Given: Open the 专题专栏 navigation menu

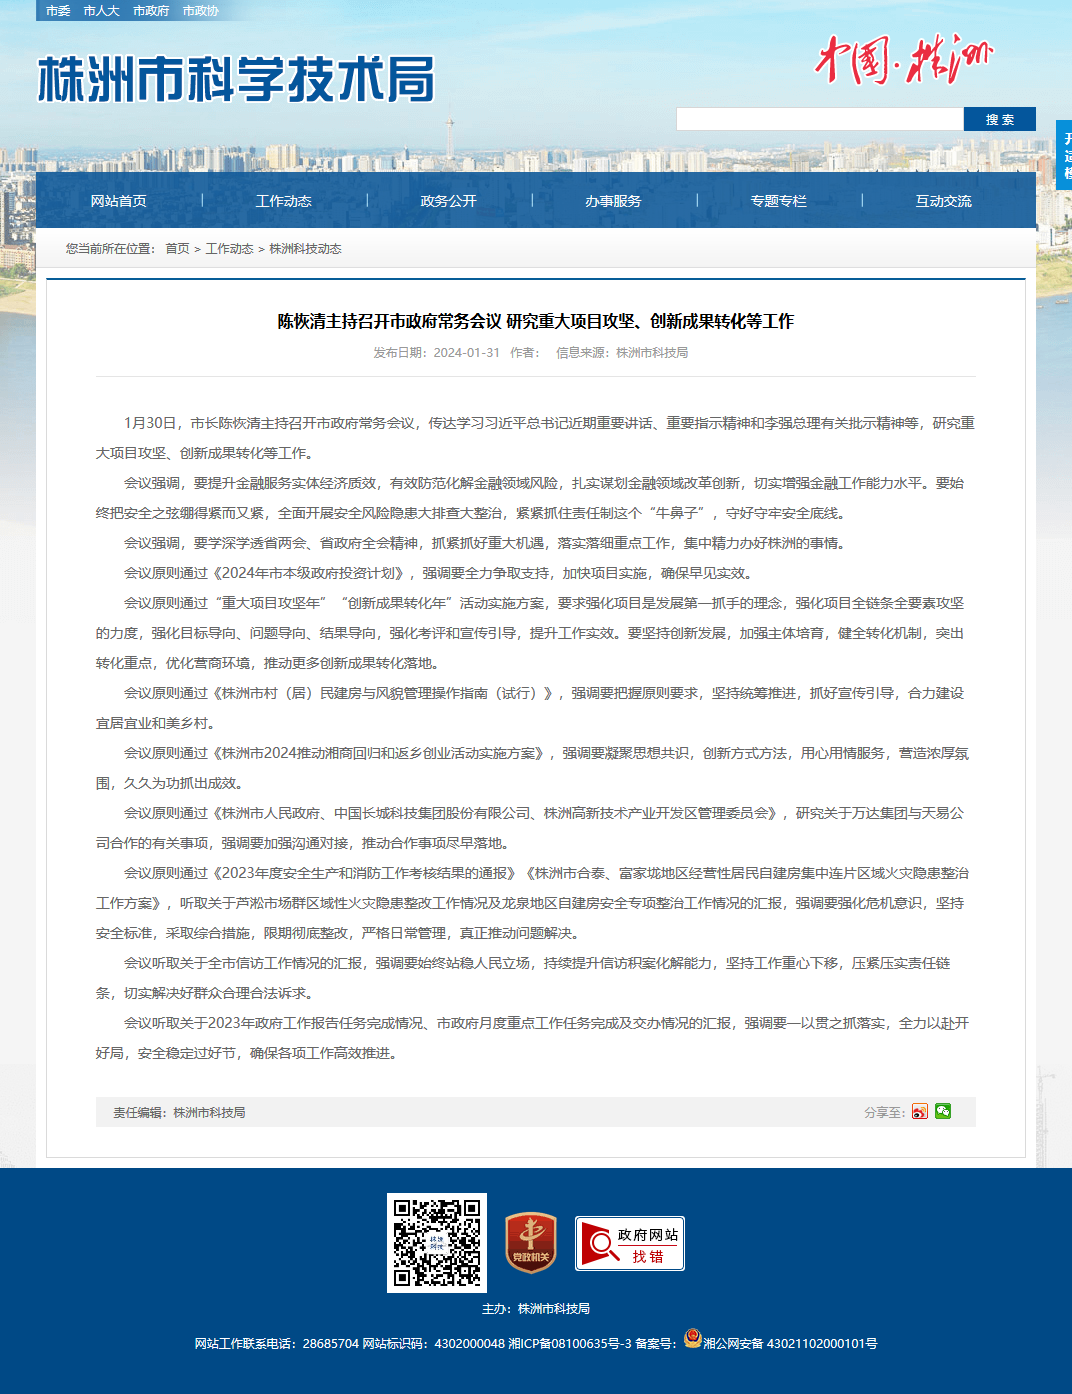Looking at the screenshot, I should click(x=779, y=201).
